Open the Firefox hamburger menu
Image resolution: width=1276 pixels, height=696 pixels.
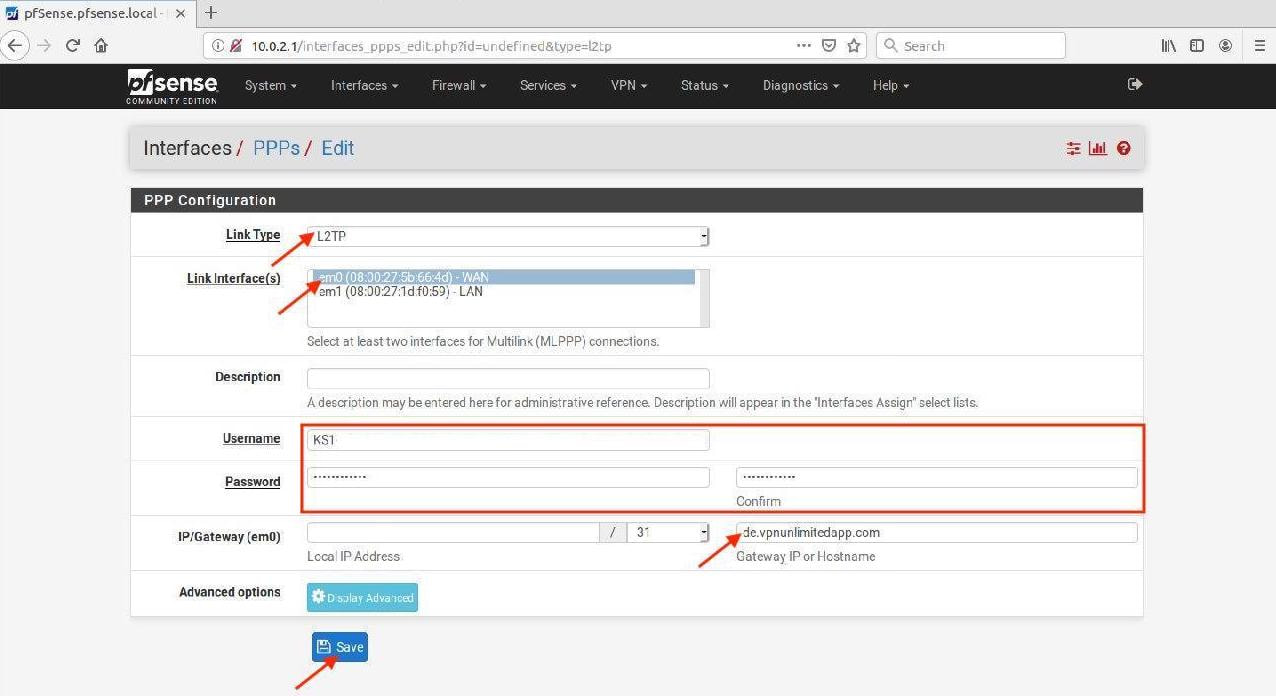(1258, 45)
